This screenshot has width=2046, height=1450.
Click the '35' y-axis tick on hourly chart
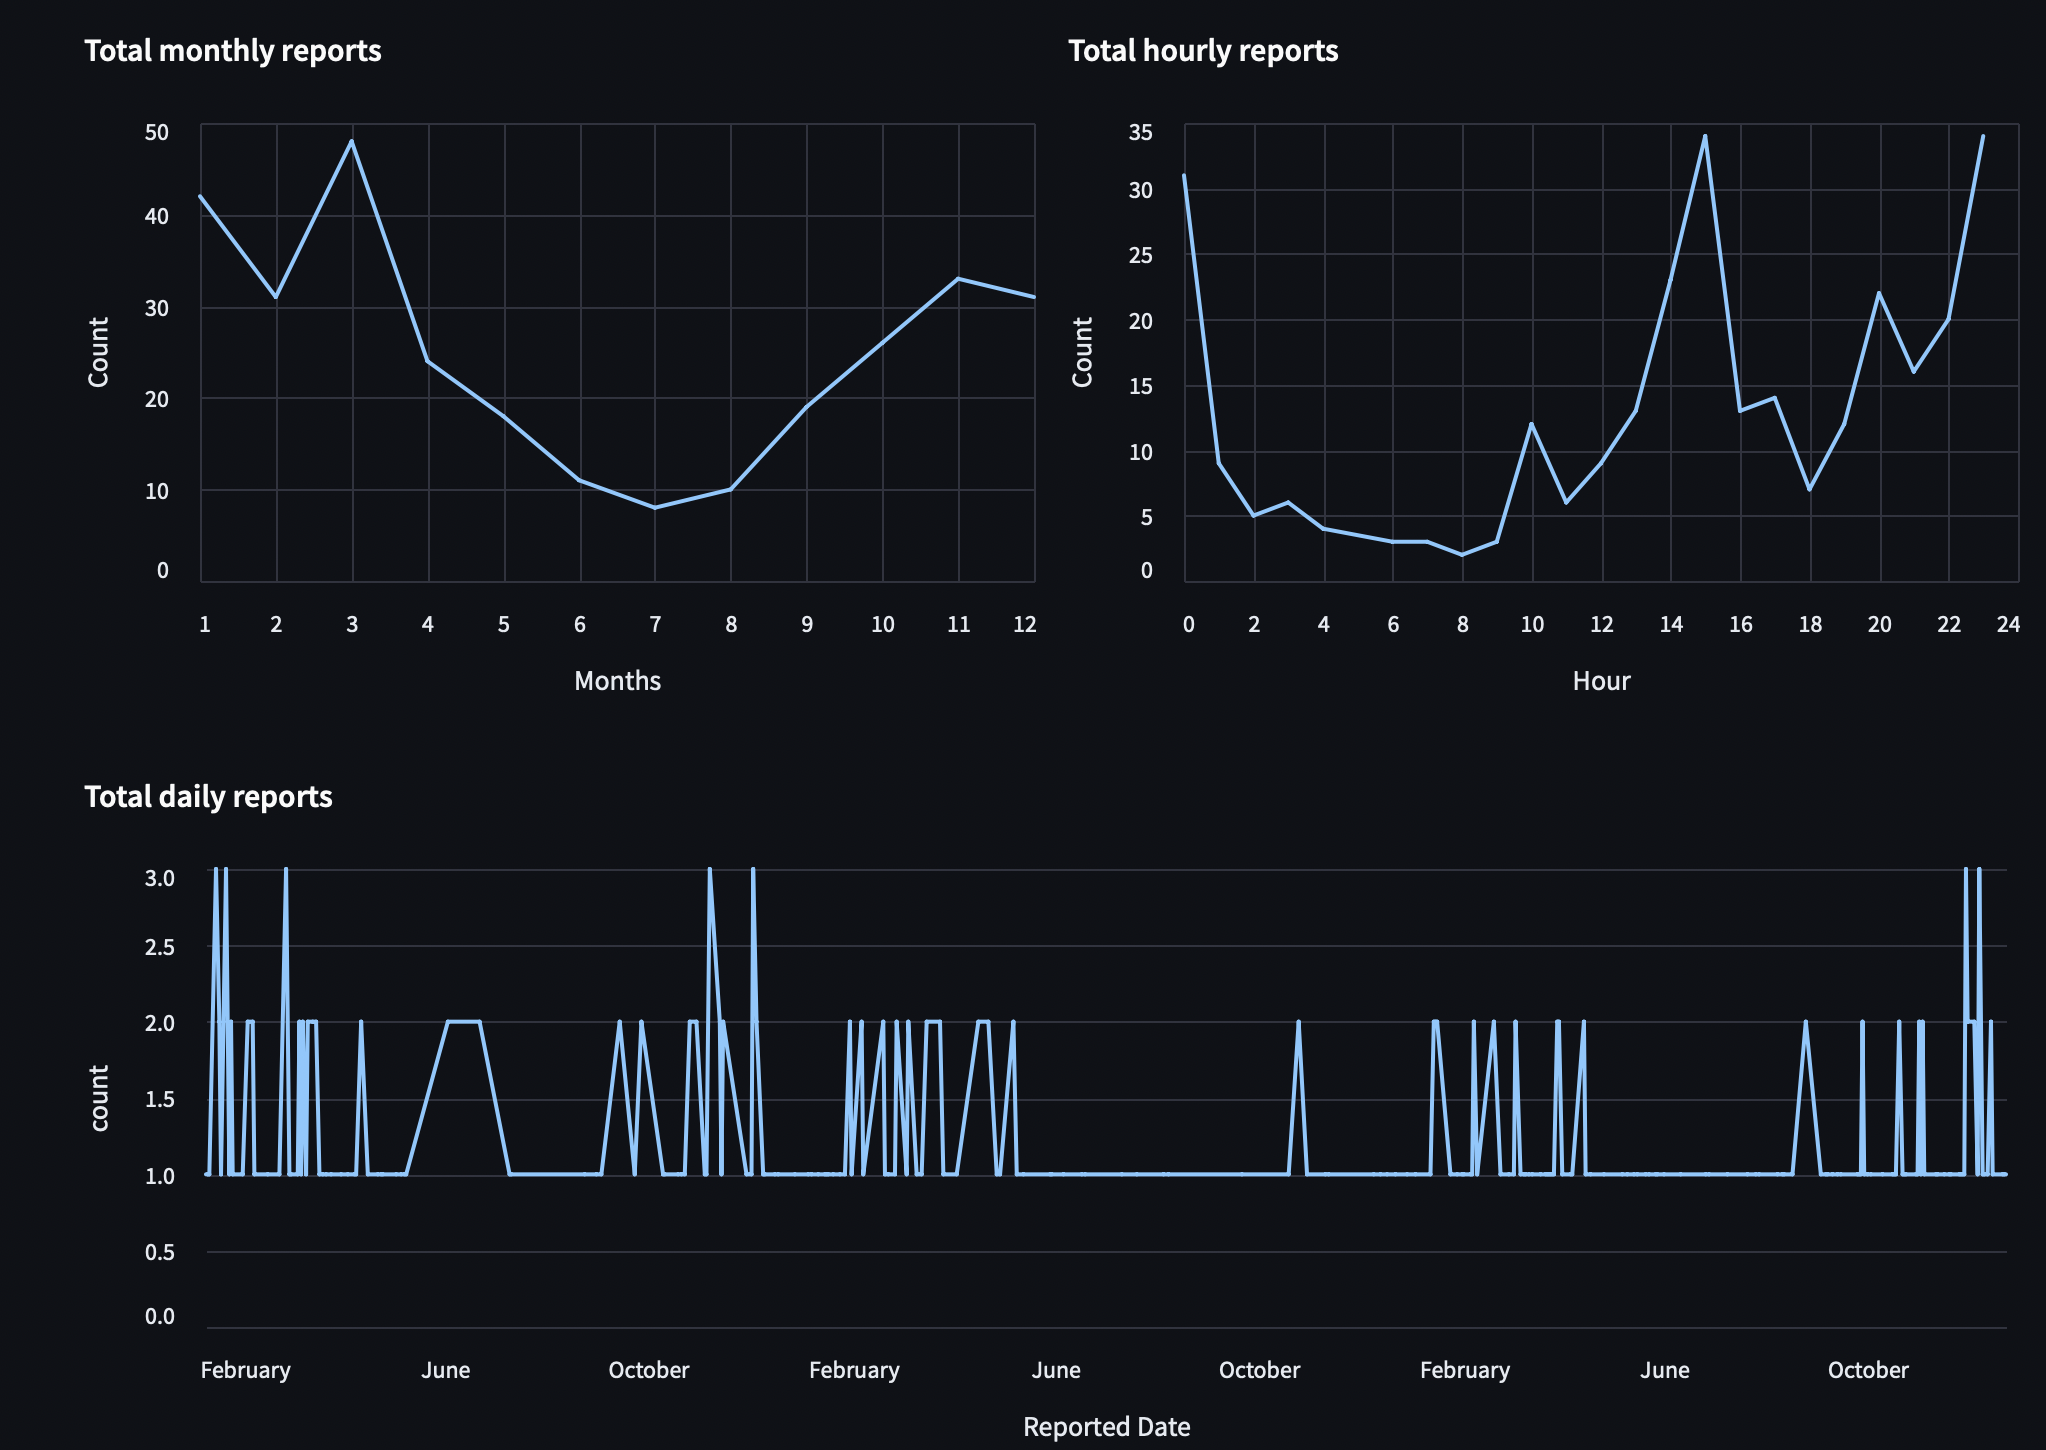1141,132
